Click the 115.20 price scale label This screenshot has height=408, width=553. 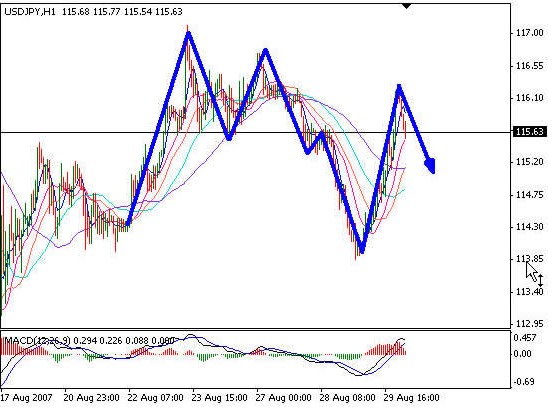click(529, 162)
